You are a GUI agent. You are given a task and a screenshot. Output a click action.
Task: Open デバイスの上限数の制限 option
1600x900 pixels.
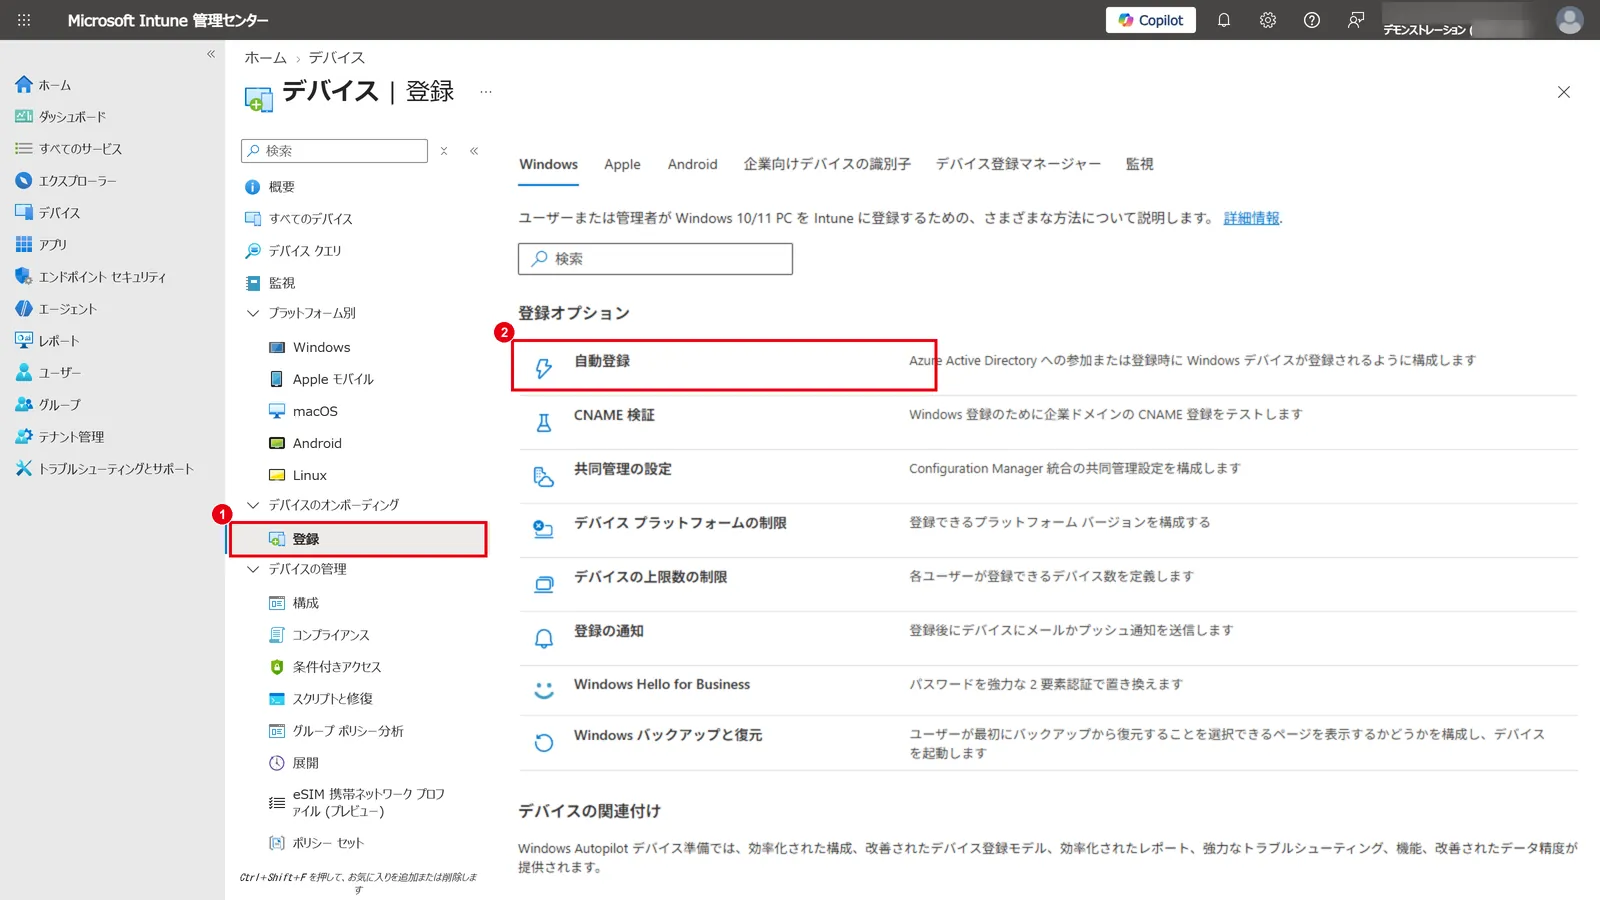(650, 577)
